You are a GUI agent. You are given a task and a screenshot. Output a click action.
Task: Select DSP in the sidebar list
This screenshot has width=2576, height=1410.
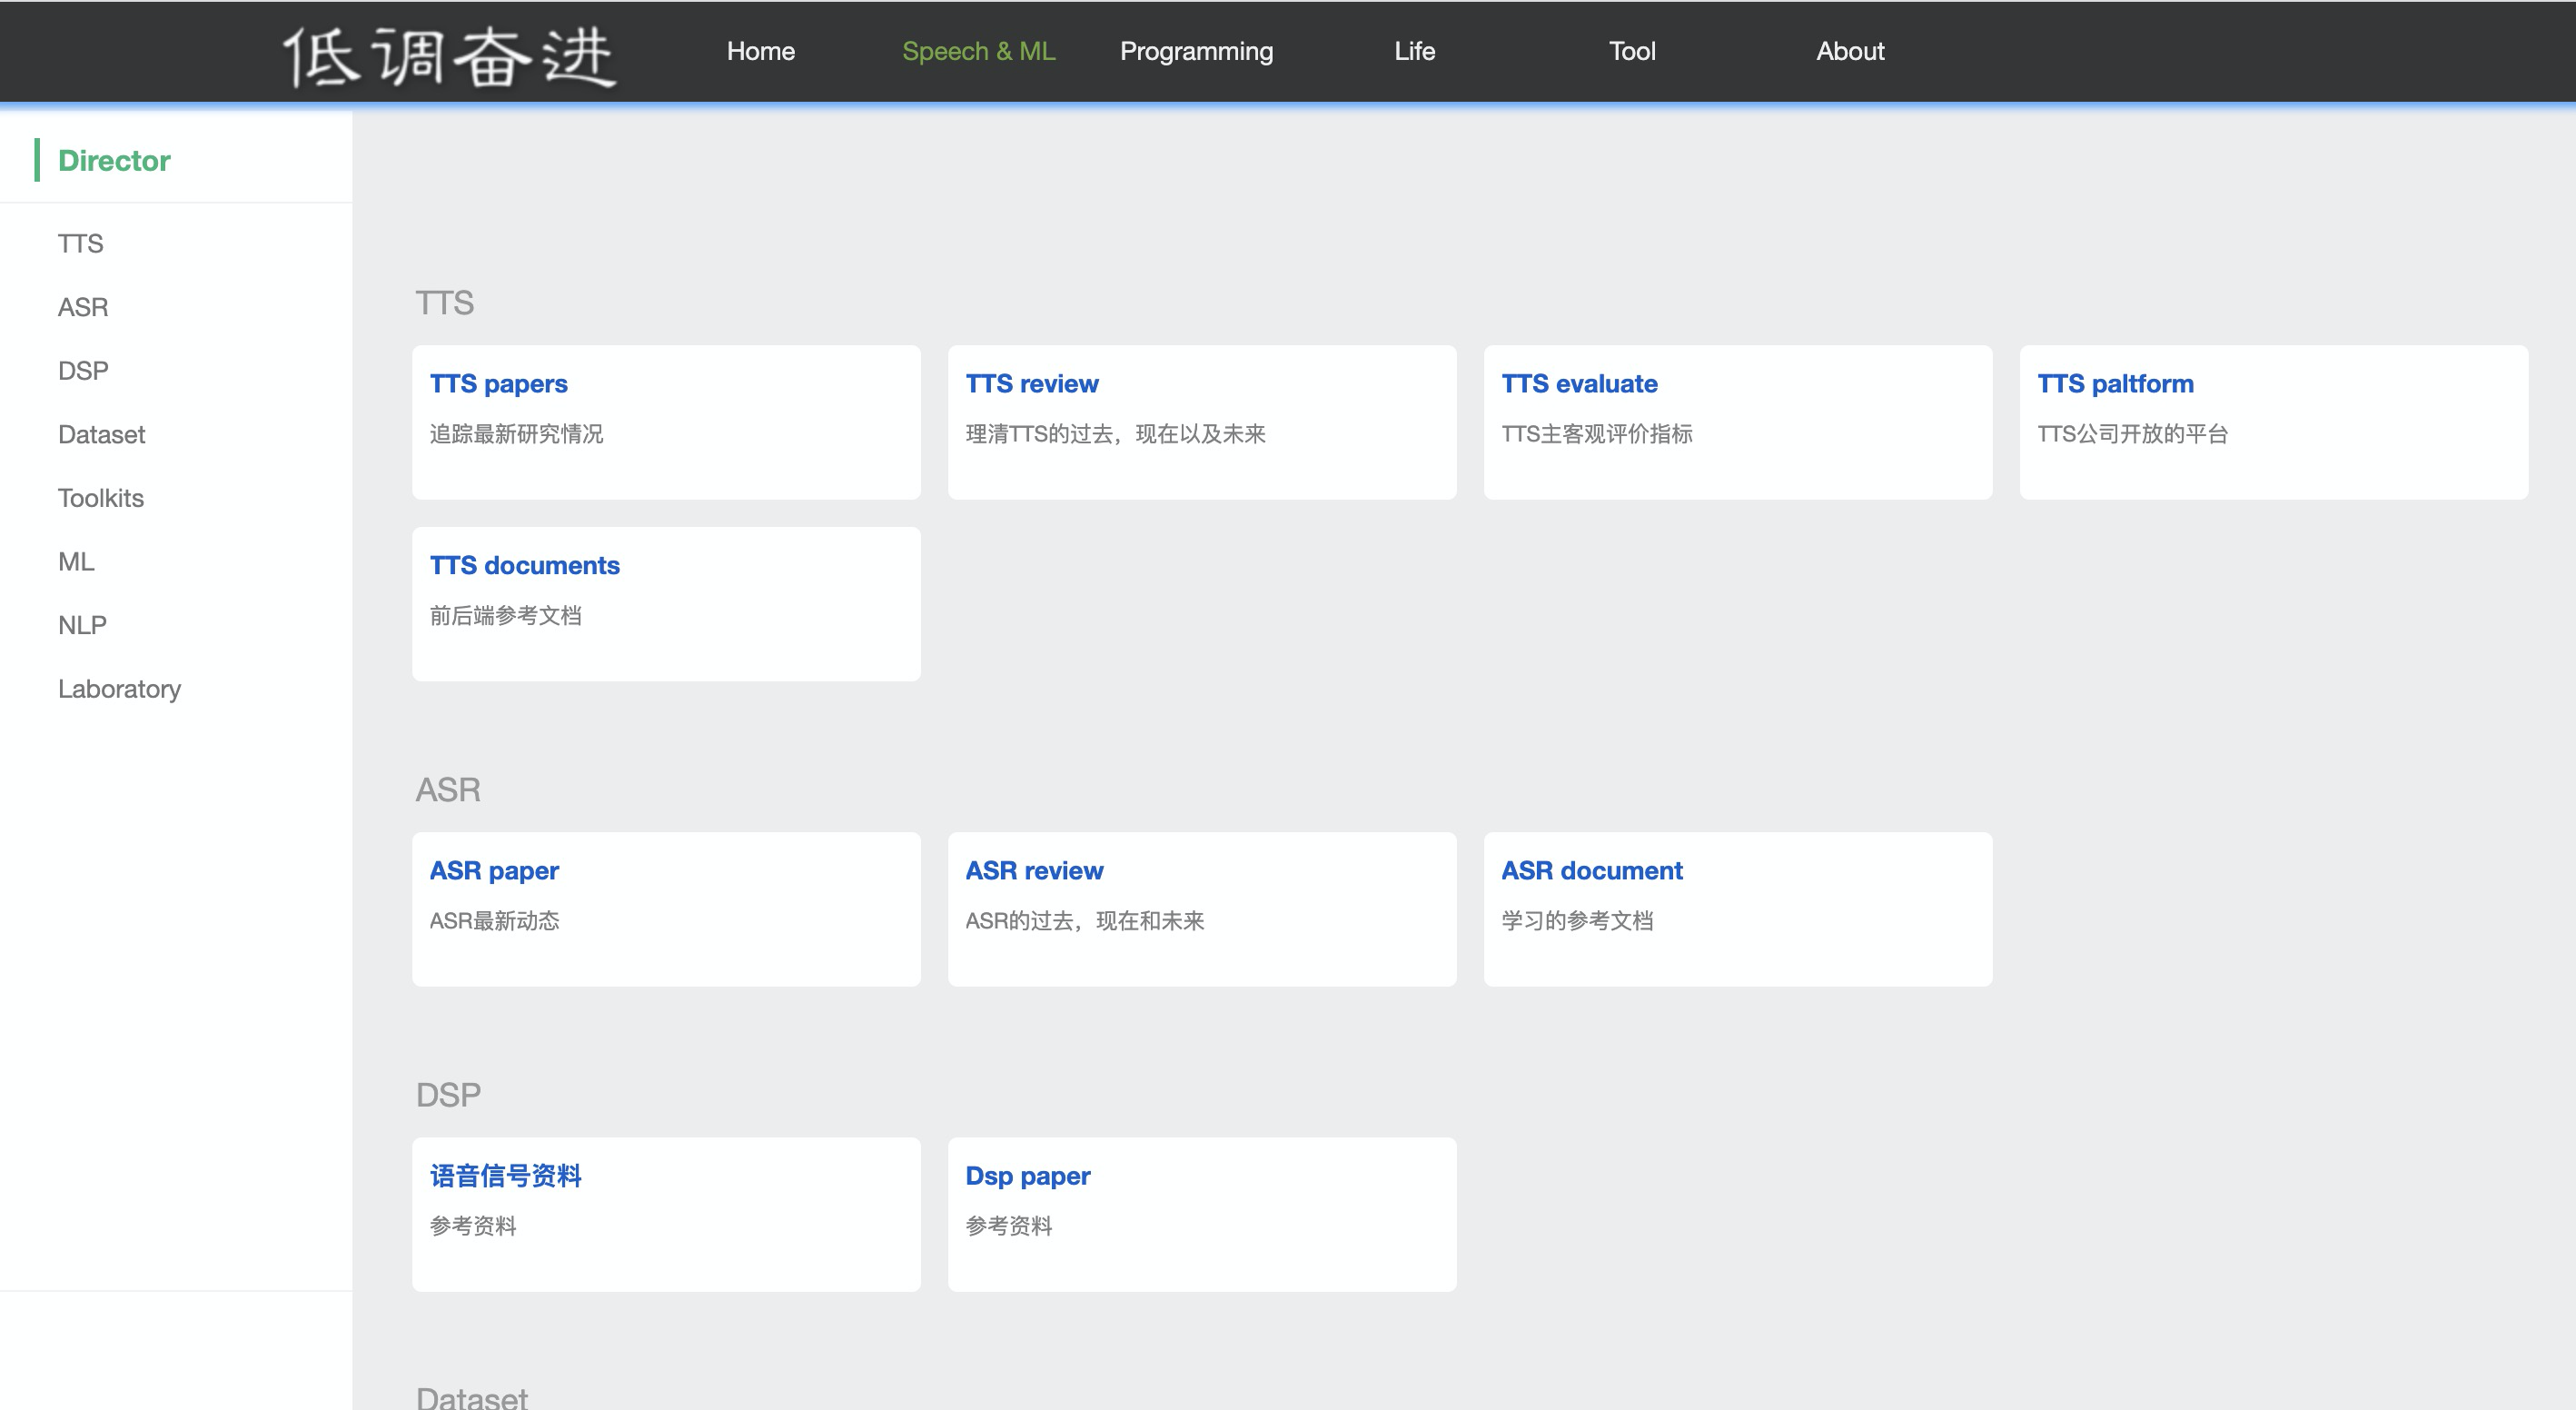[x=83, y=371]
